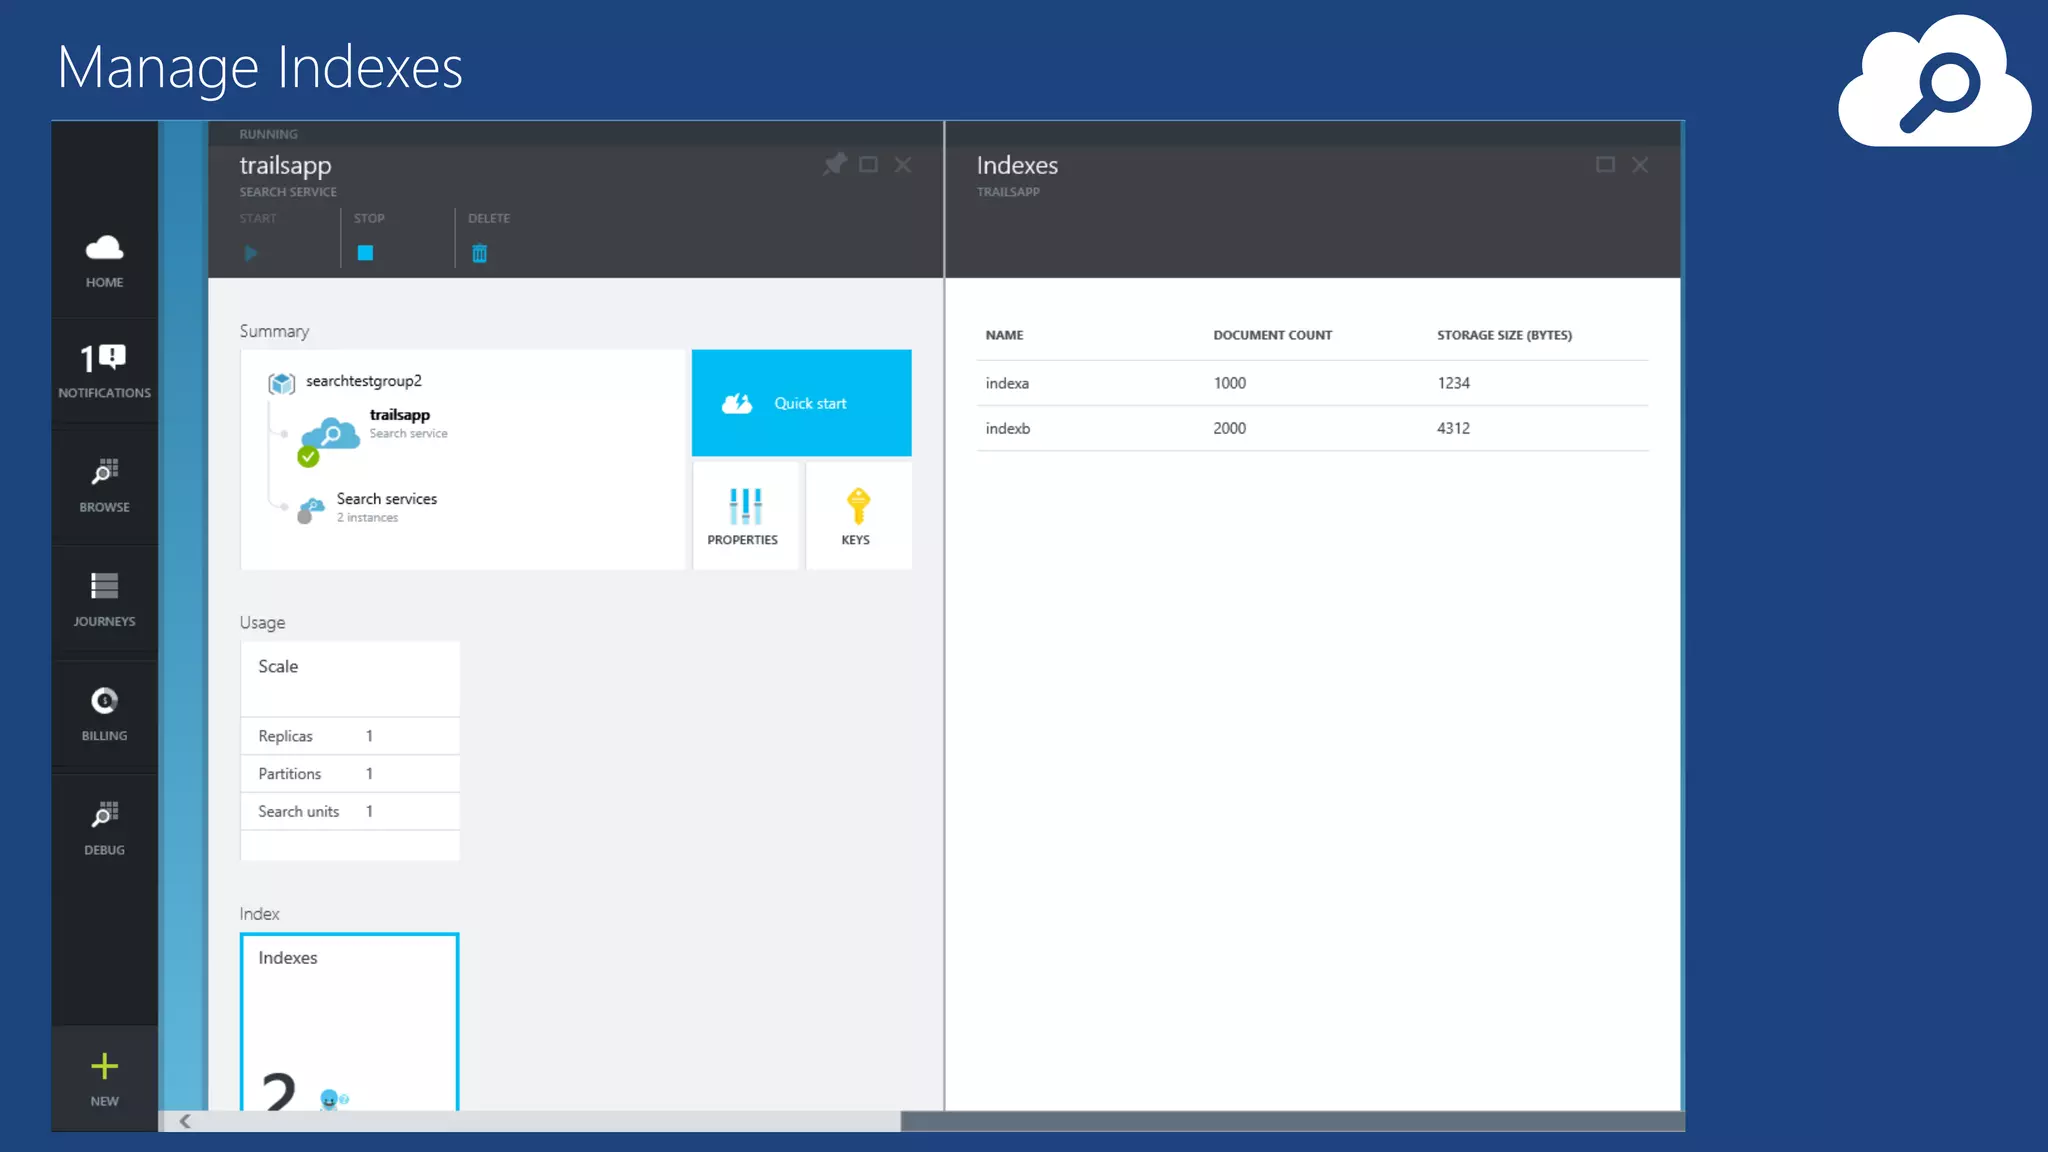This screenshot has height=1152, width=2048.
Task: Open Search services 2 instances item
Action: point(368,507)
